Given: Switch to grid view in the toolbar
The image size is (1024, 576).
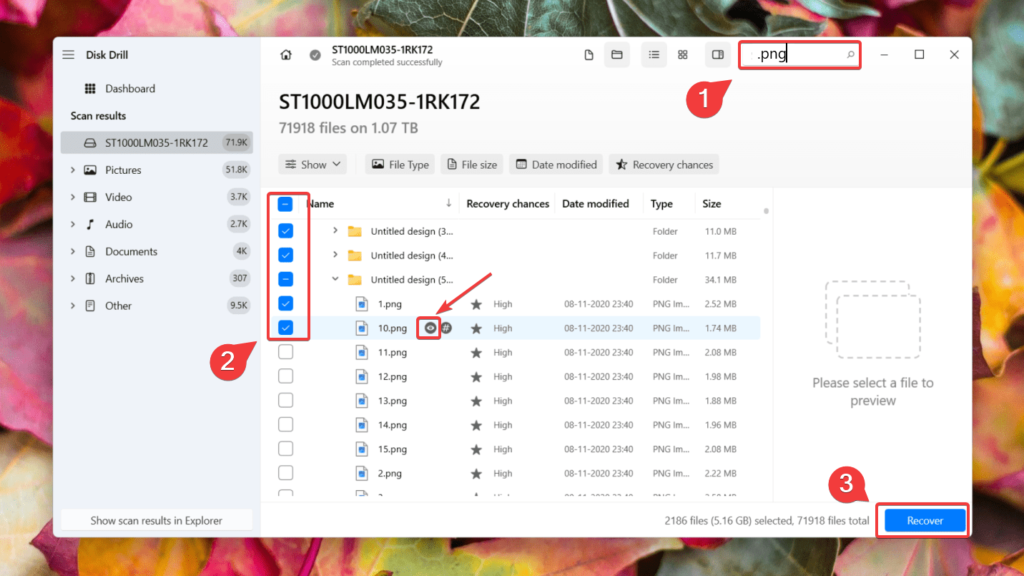Looking at the screenshot, I should click(x=683, y=55).
